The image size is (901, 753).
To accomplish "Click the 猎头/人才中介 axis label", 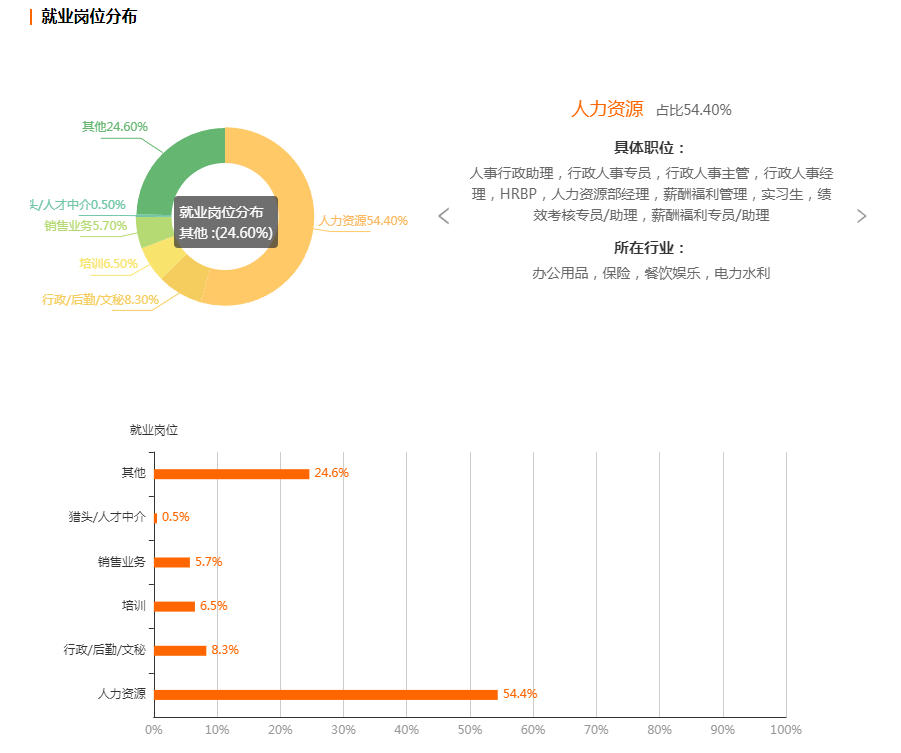I will (107, 517).
